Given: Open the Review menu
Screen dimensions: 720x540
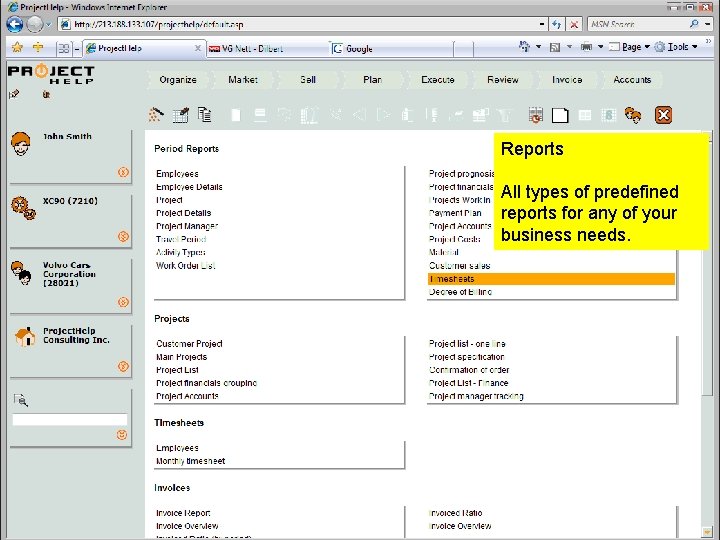Looking at the screenshot, I should point(502,79).
